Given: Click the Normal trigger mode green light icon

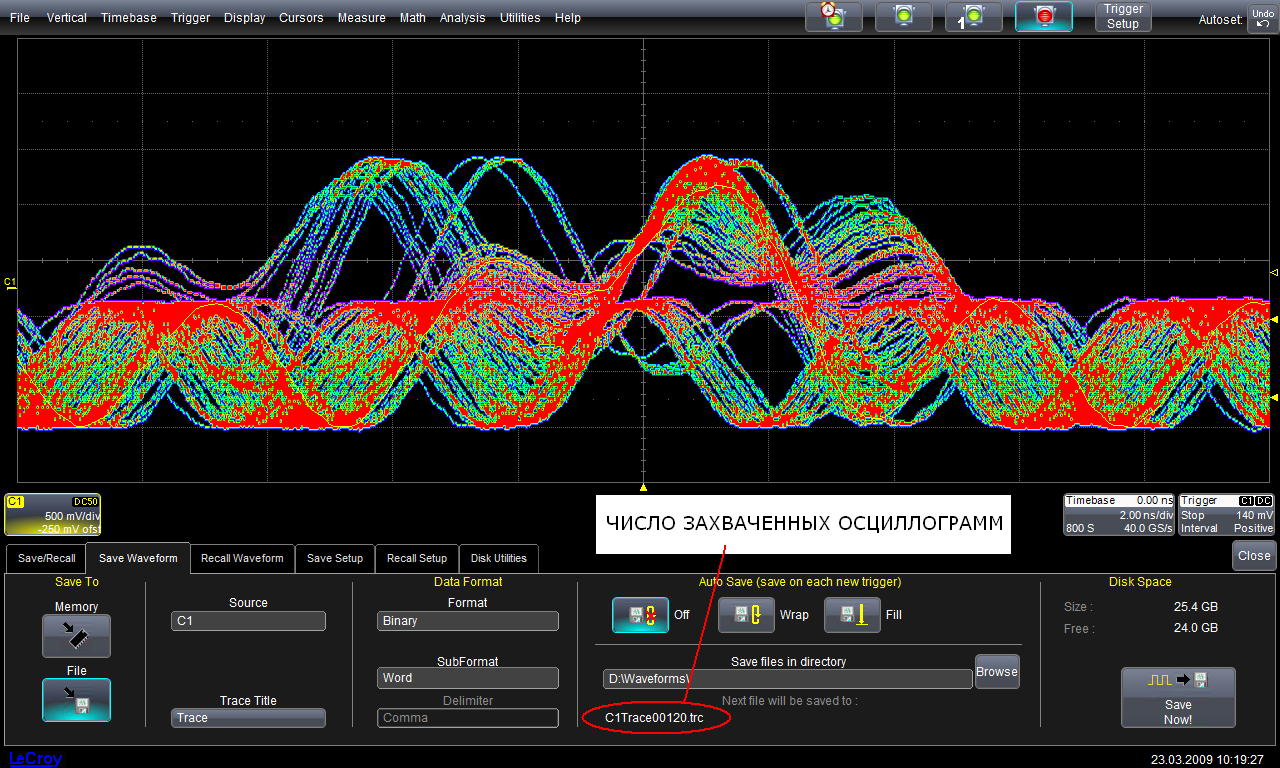Looking at the screenshot, I should (903, 16).
